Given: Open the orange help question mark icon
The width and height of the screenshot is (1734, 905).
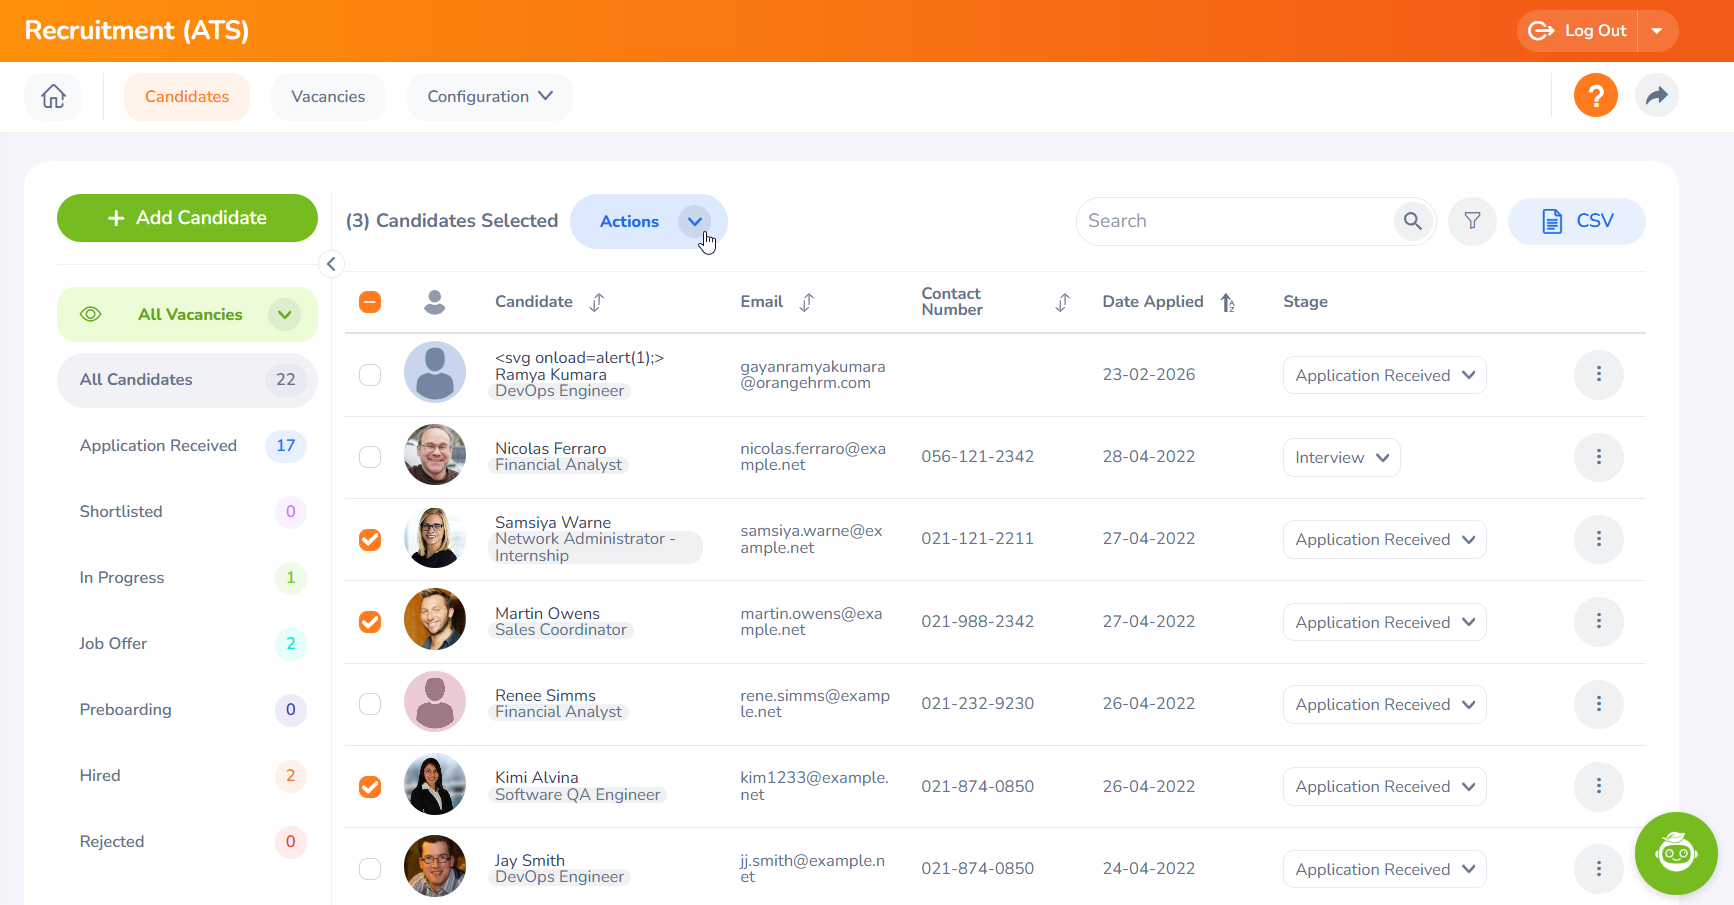Looking at the screenshot, I should [1595, 96].
